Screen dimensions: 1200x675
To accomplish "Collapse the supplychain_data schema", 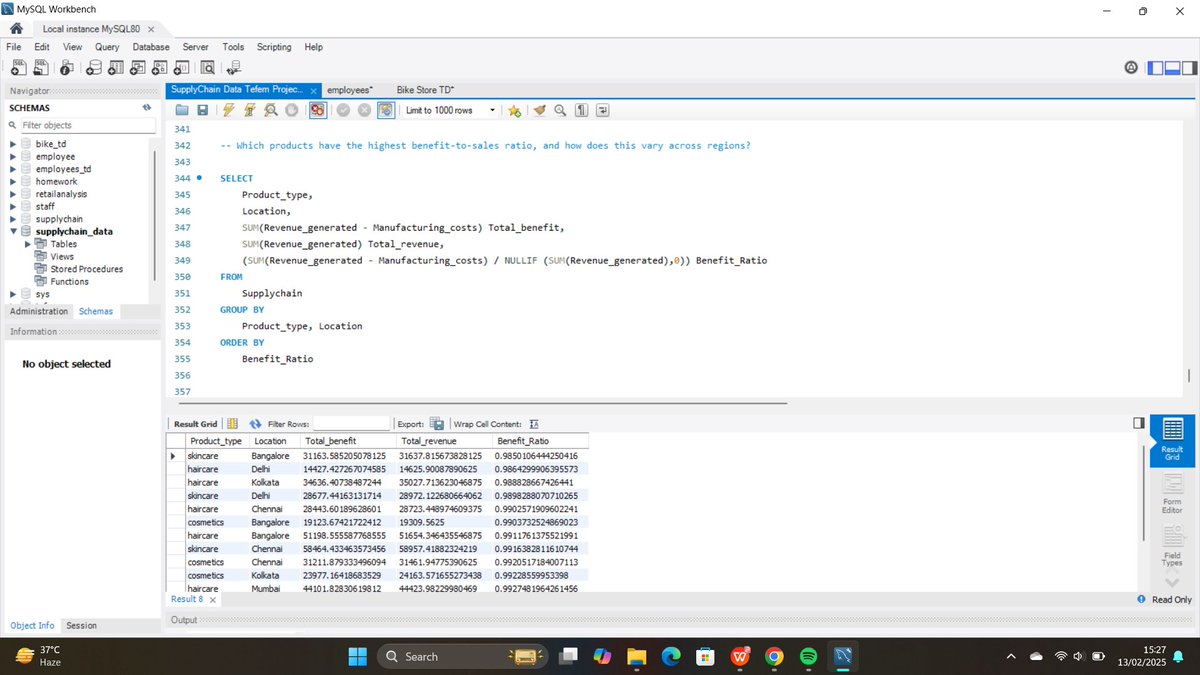I will [x=13, y=231].
